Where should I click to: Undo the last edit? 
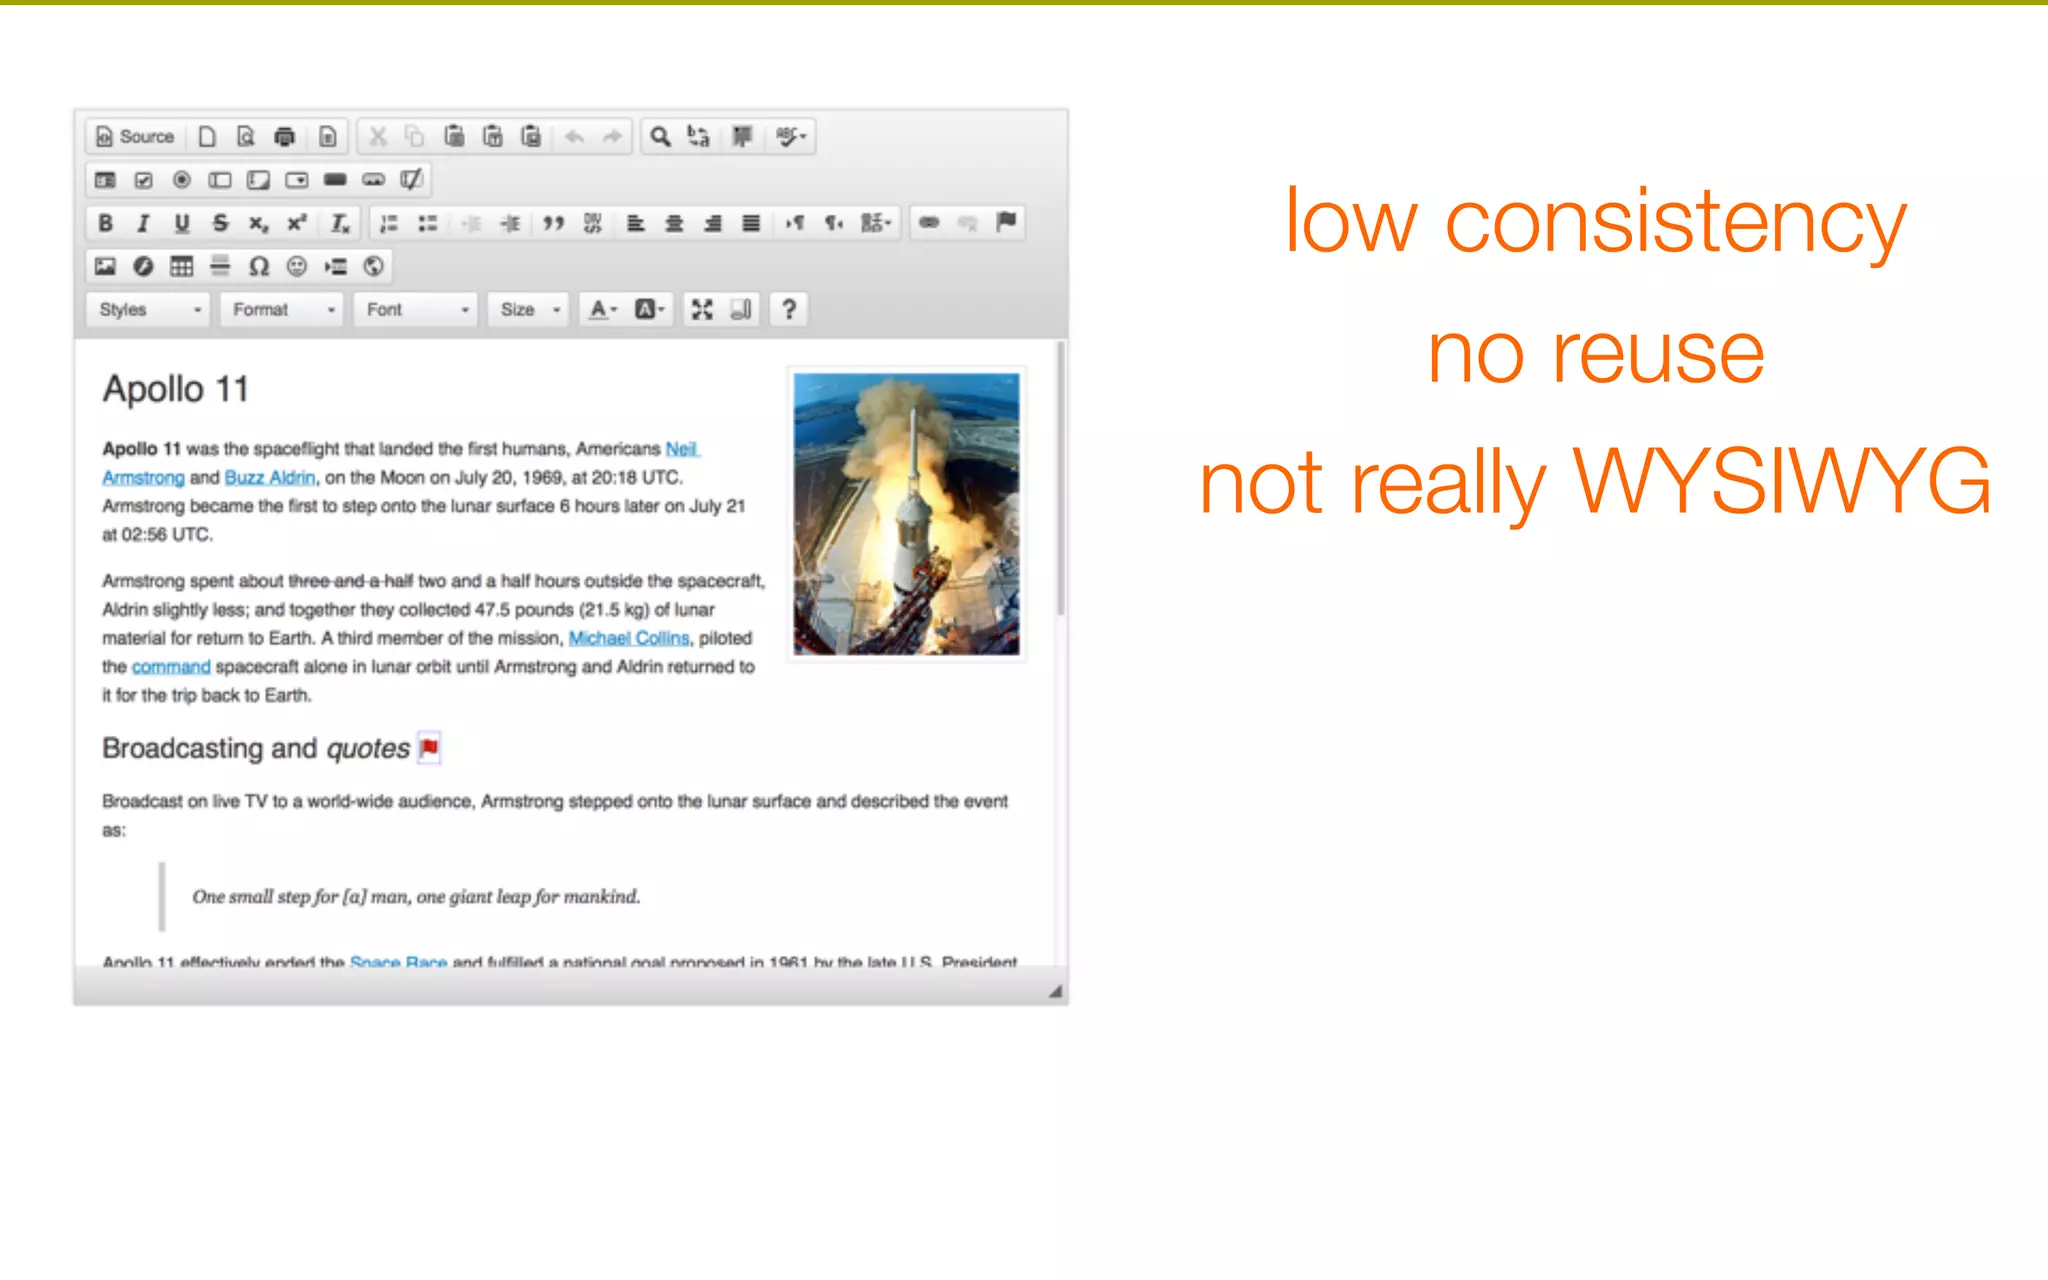click(x=574, y=136)
